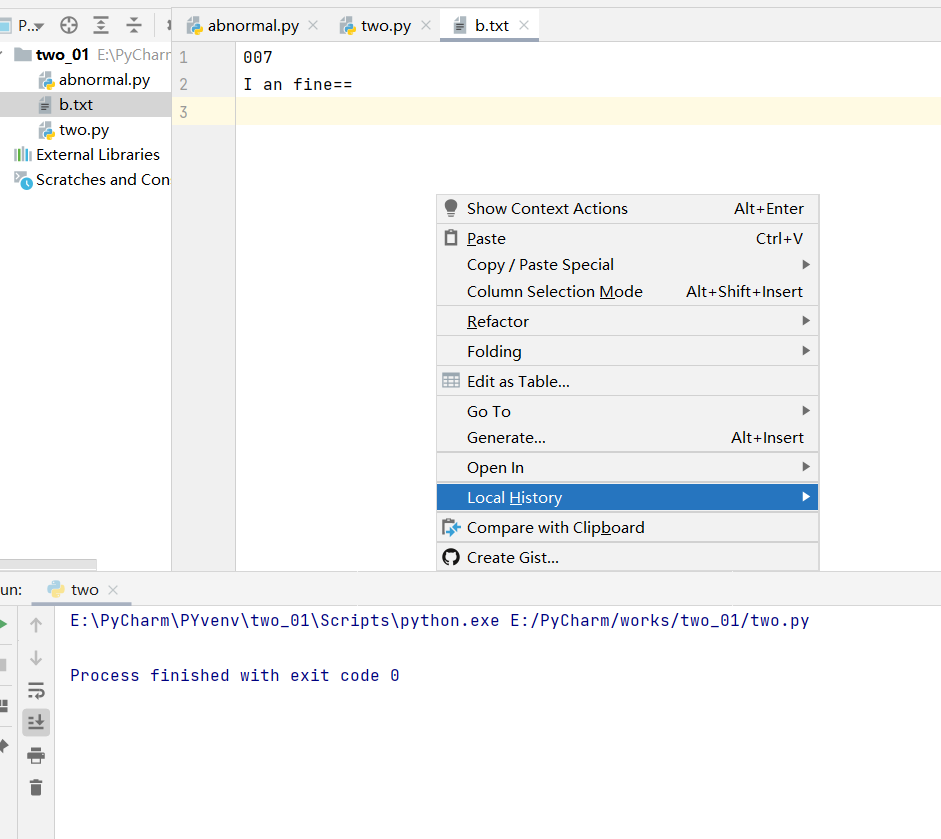Click the up arrow in the run toolbar
The height and width of the screenshot is (839, 941).
point(36,625)
